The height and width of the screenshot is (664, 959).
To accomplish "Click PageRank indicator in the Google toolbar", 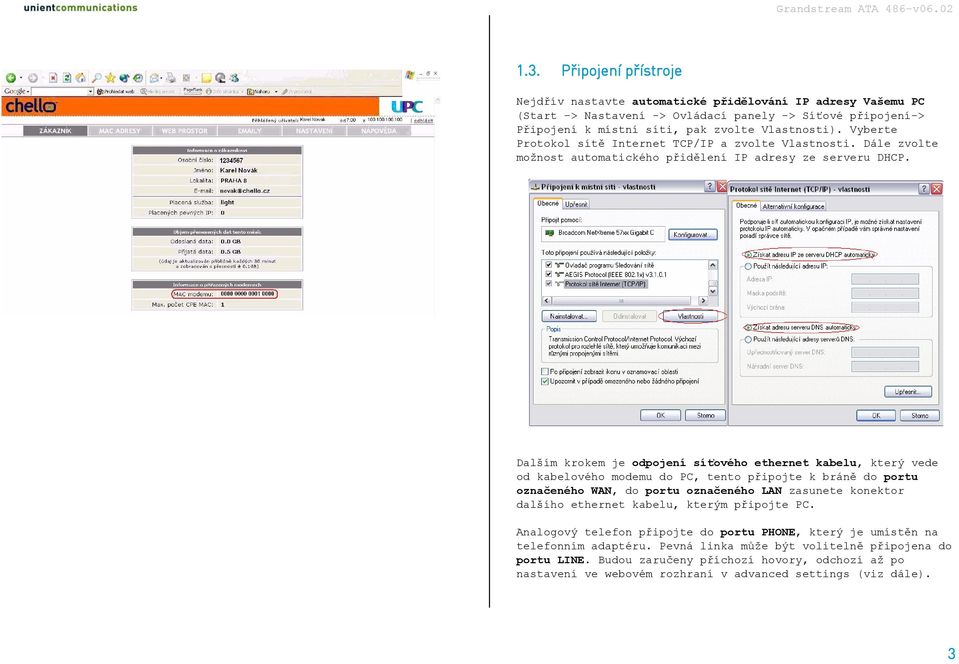I will pos(193,90).
